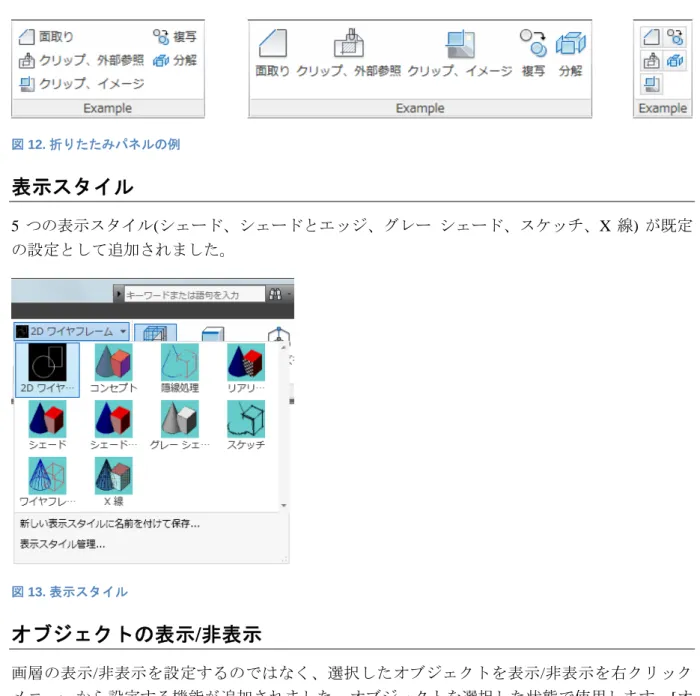Click クリップ、外部参照 in the text-label panel
The image size is (700, 696).
81,60
